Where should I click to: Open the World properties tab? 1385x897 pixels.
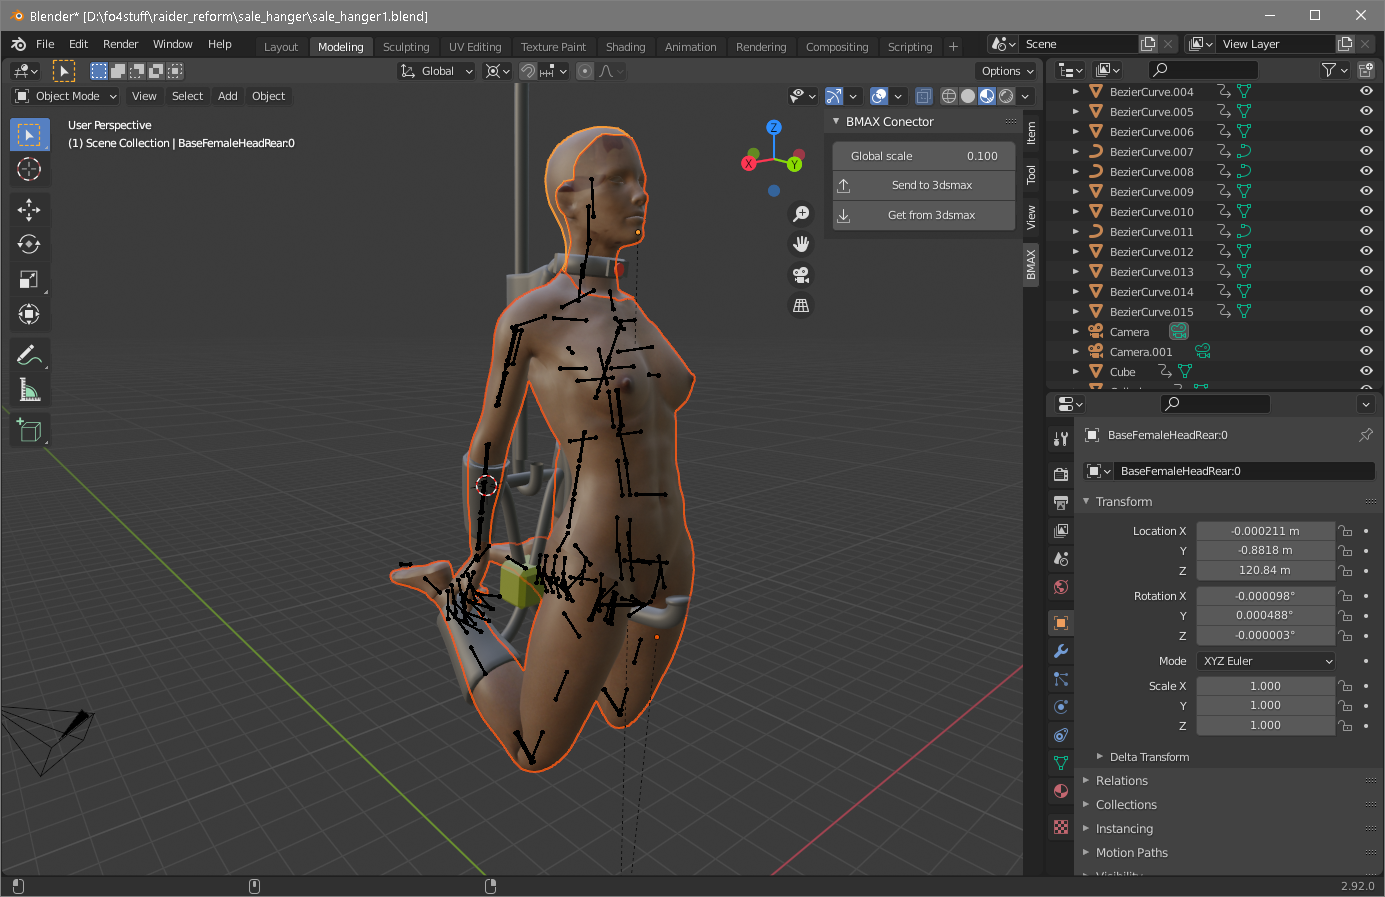click(x=1061, y=586)
